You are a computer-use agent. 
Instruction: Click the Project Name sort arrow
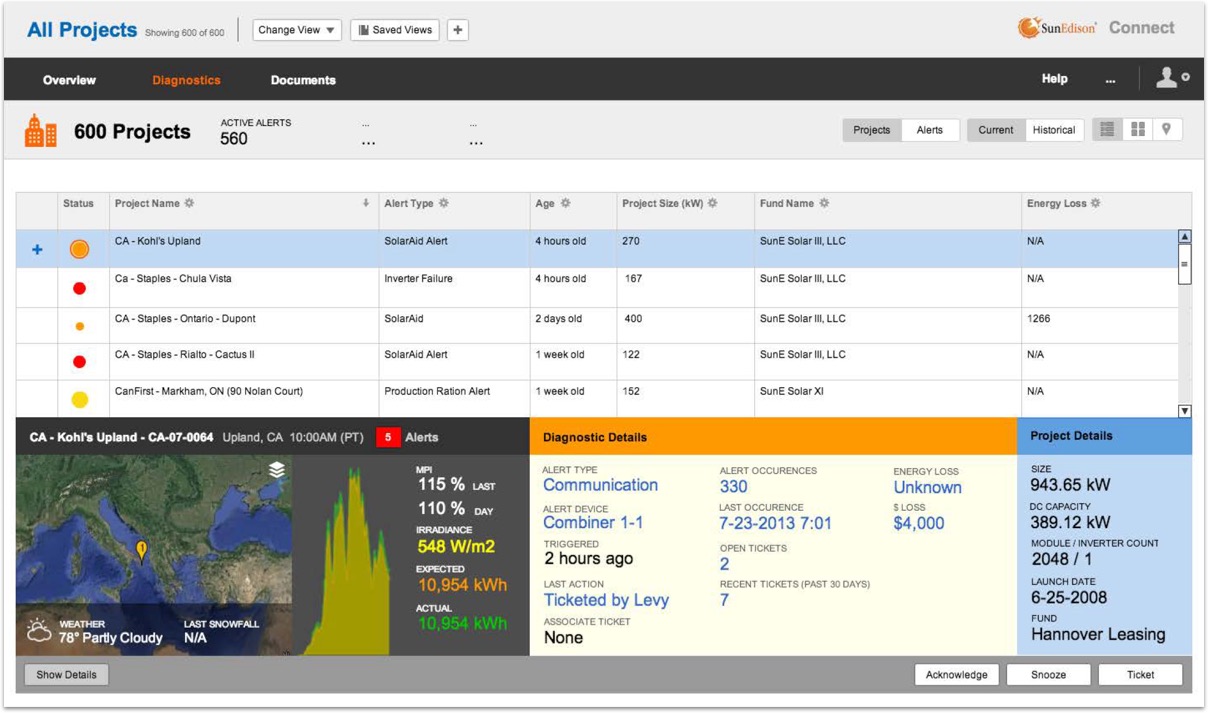point(366,204)
